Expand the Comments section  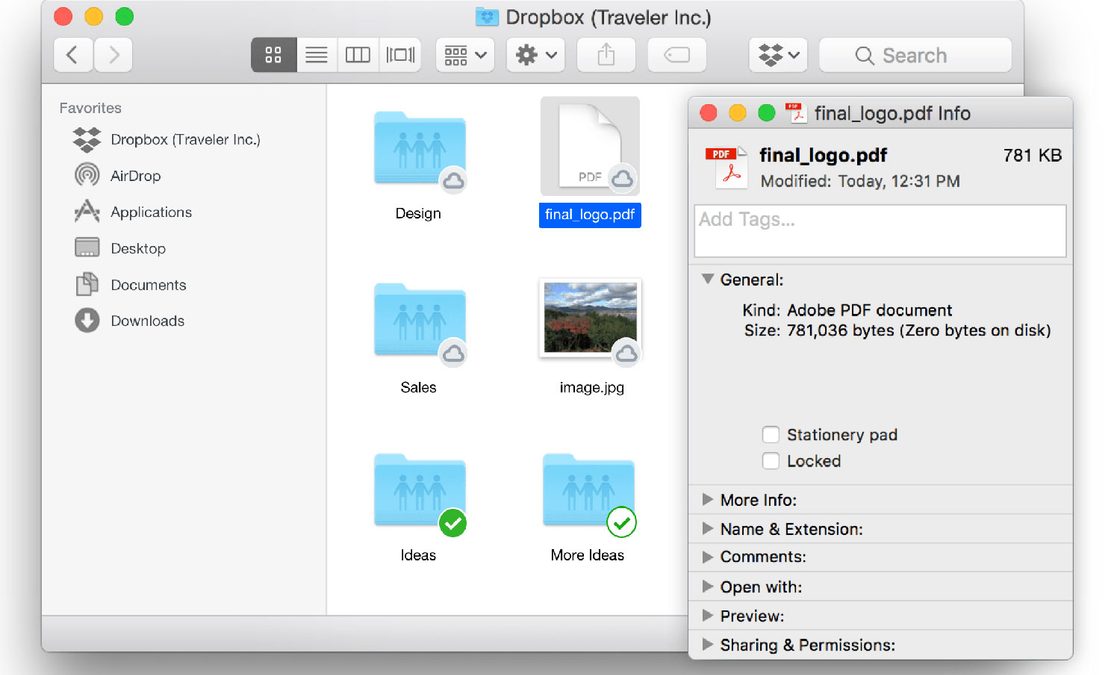click(x=708, y=556)
